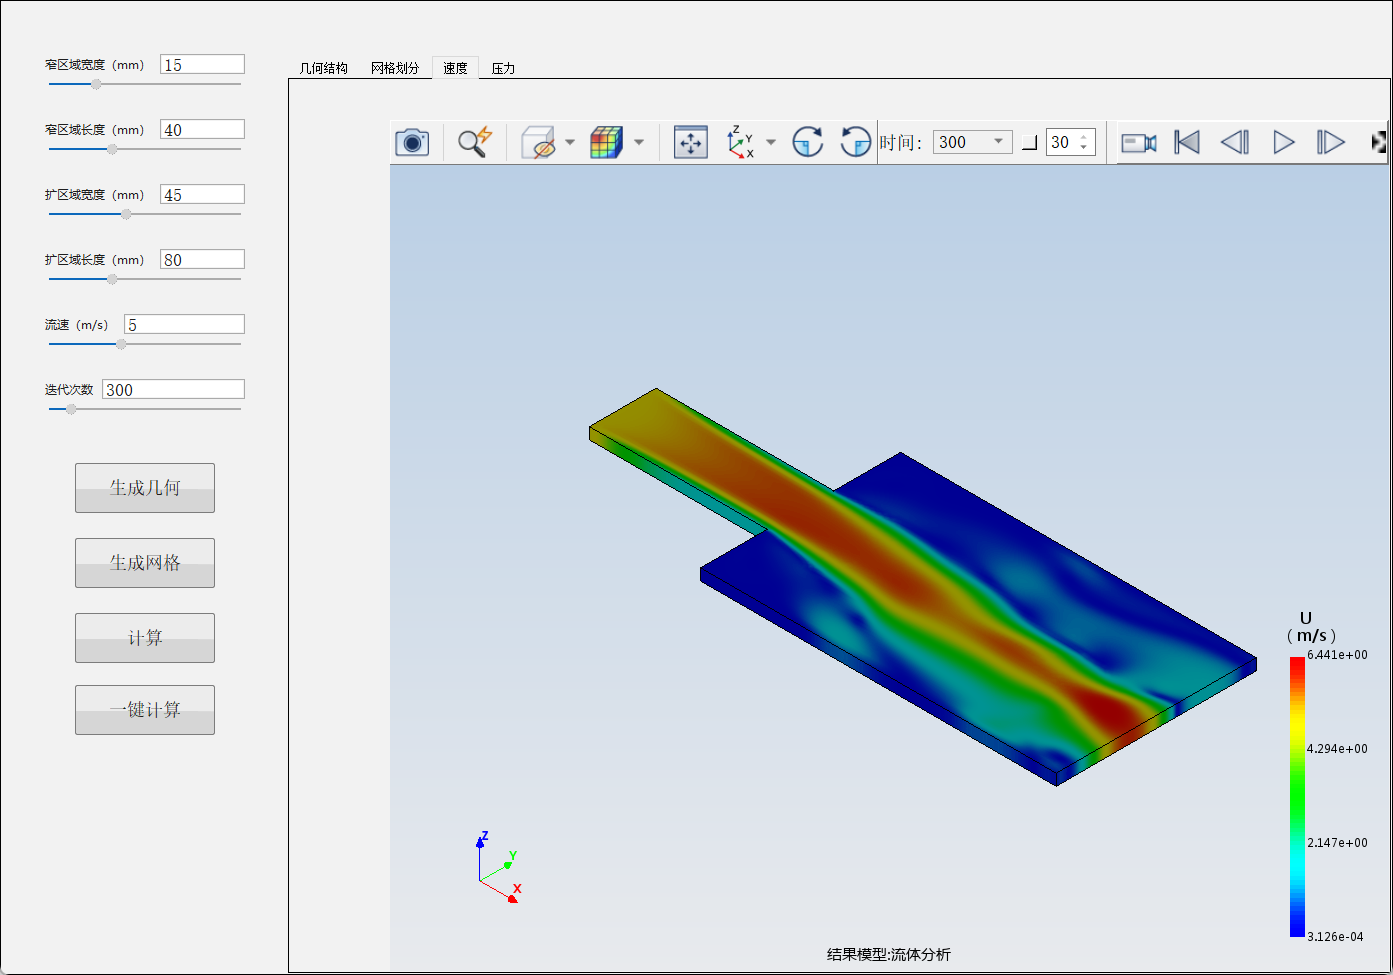Click the 扩区域长度 slider handle
Screen dimensions: 1393x975
pos(112,279)
